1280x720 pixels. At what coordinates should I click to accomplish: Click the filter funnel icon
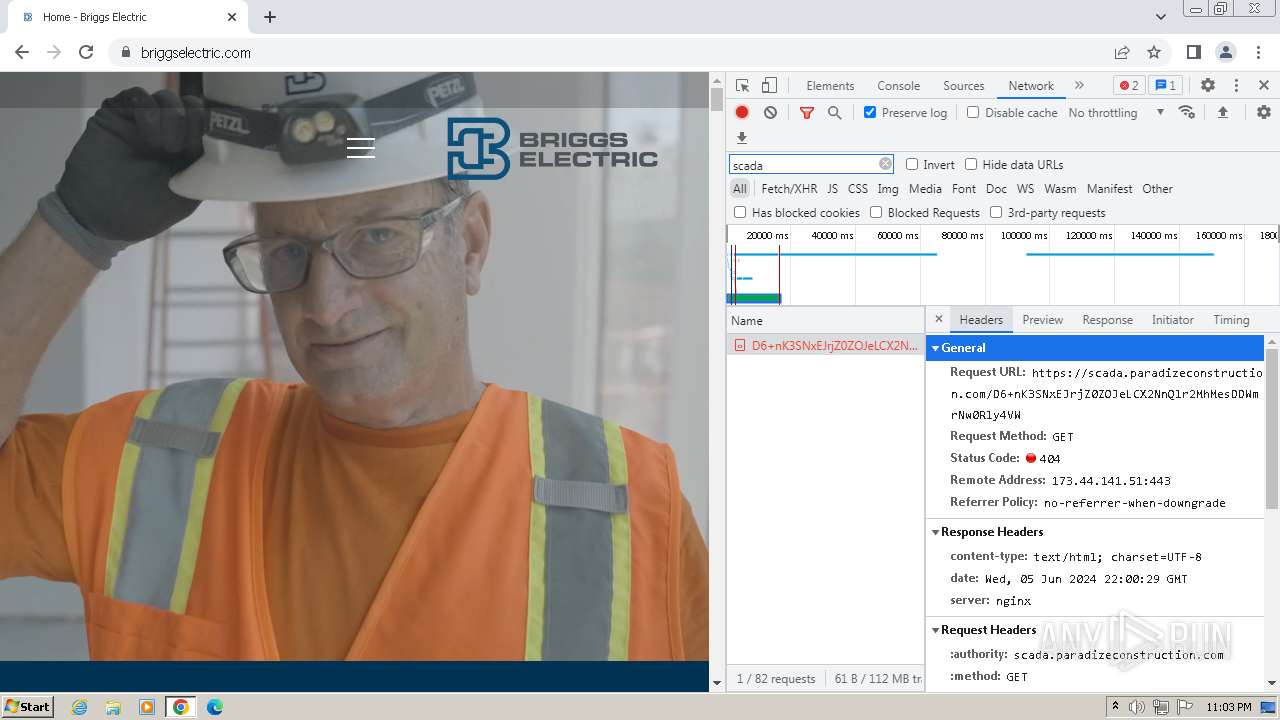click(806, 113)
